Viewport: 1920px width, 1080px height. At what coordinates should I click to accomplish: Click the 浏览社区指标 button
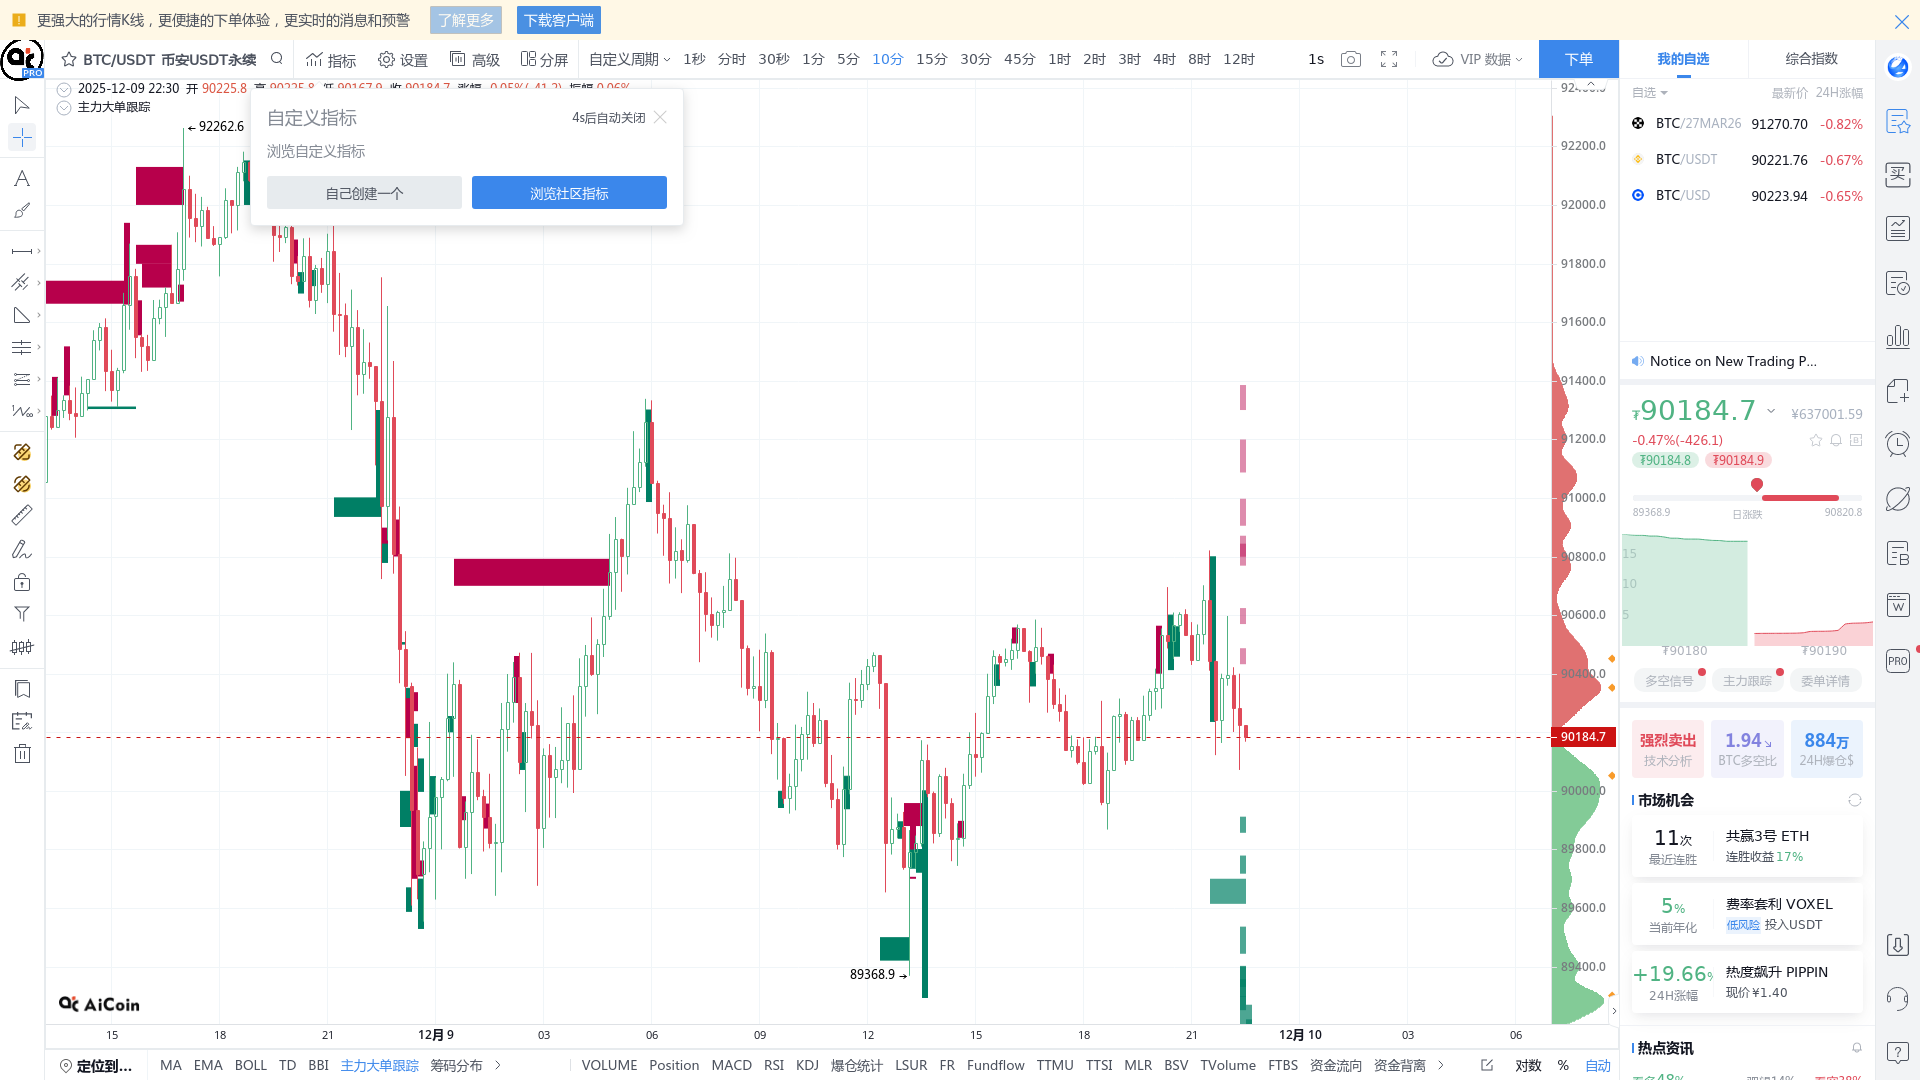[569, 193]
